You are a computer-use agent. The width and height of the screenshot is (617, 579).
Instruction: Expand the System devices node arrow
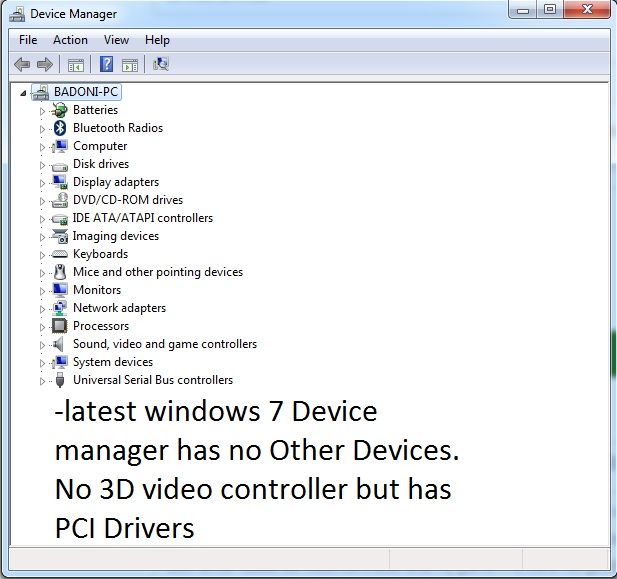pyautogui.click(x=42, y=363)
